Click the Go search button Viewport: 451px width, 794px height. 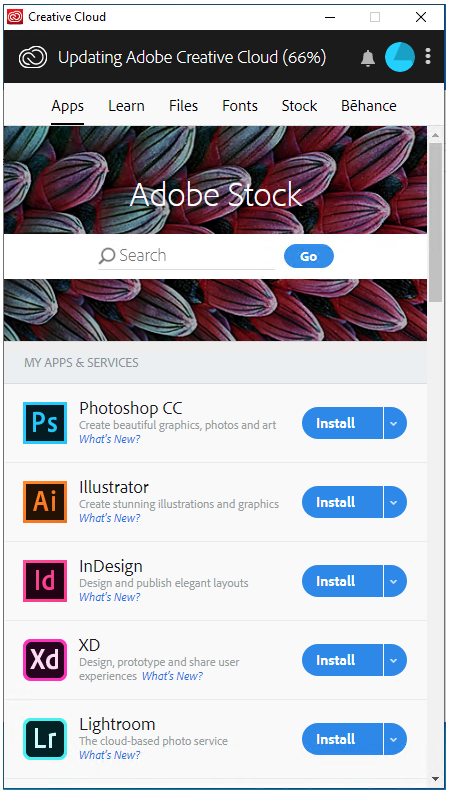click(309, 256)
